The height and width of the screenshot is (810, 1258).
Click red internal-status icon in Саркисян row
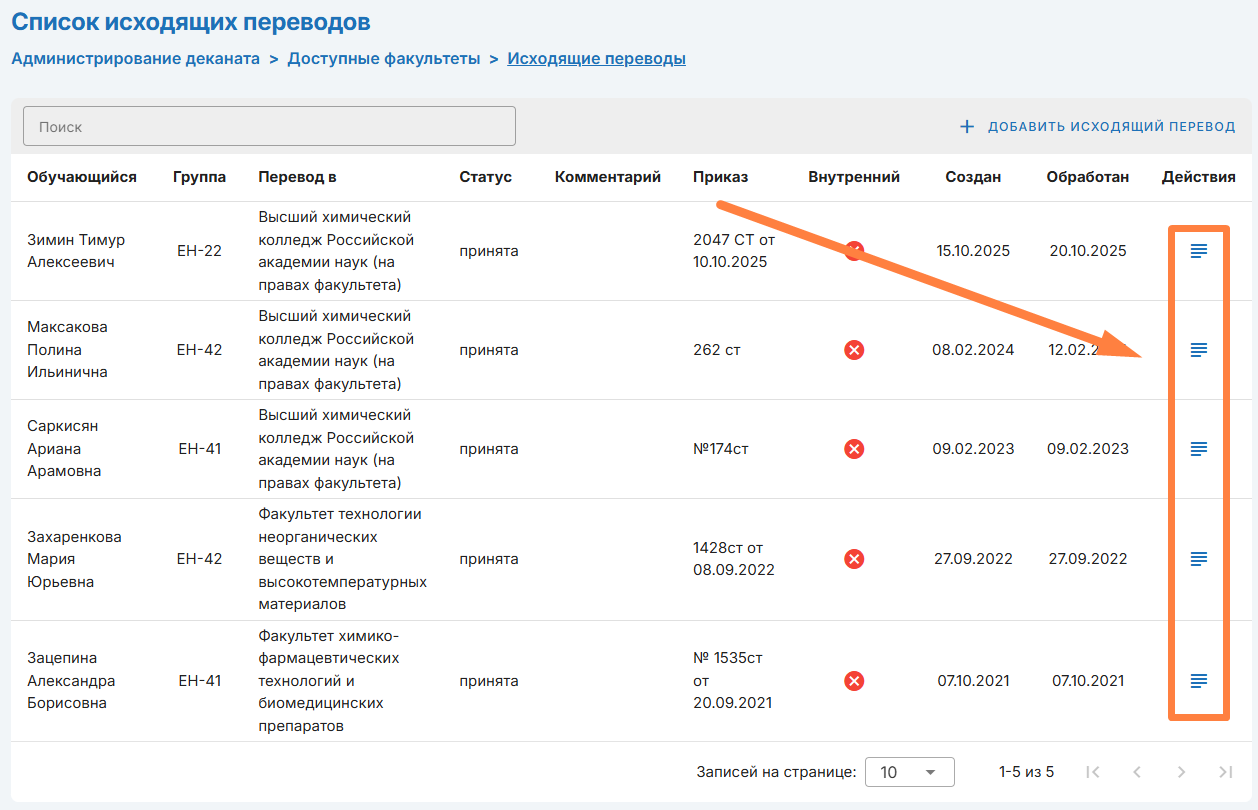point(854,449)
